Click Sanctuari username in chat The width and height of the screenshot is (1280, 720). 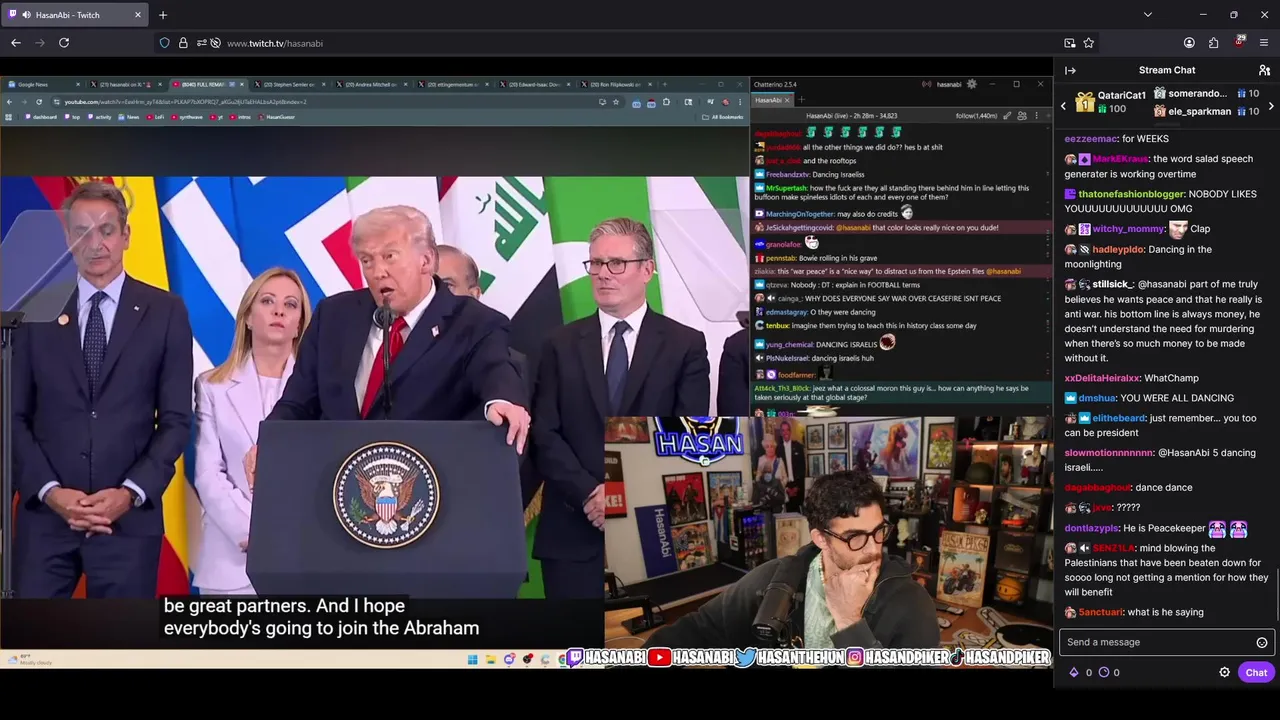tap(1101, 612)
